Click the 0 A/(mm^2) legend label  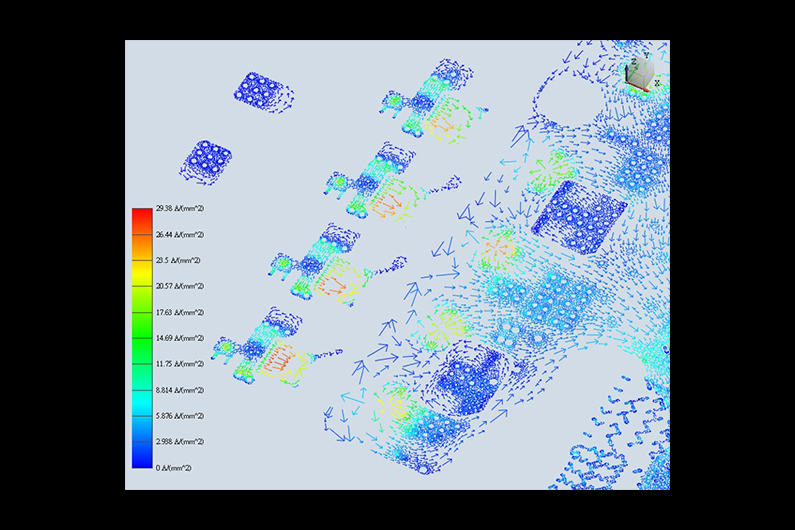tap(174, 468)
